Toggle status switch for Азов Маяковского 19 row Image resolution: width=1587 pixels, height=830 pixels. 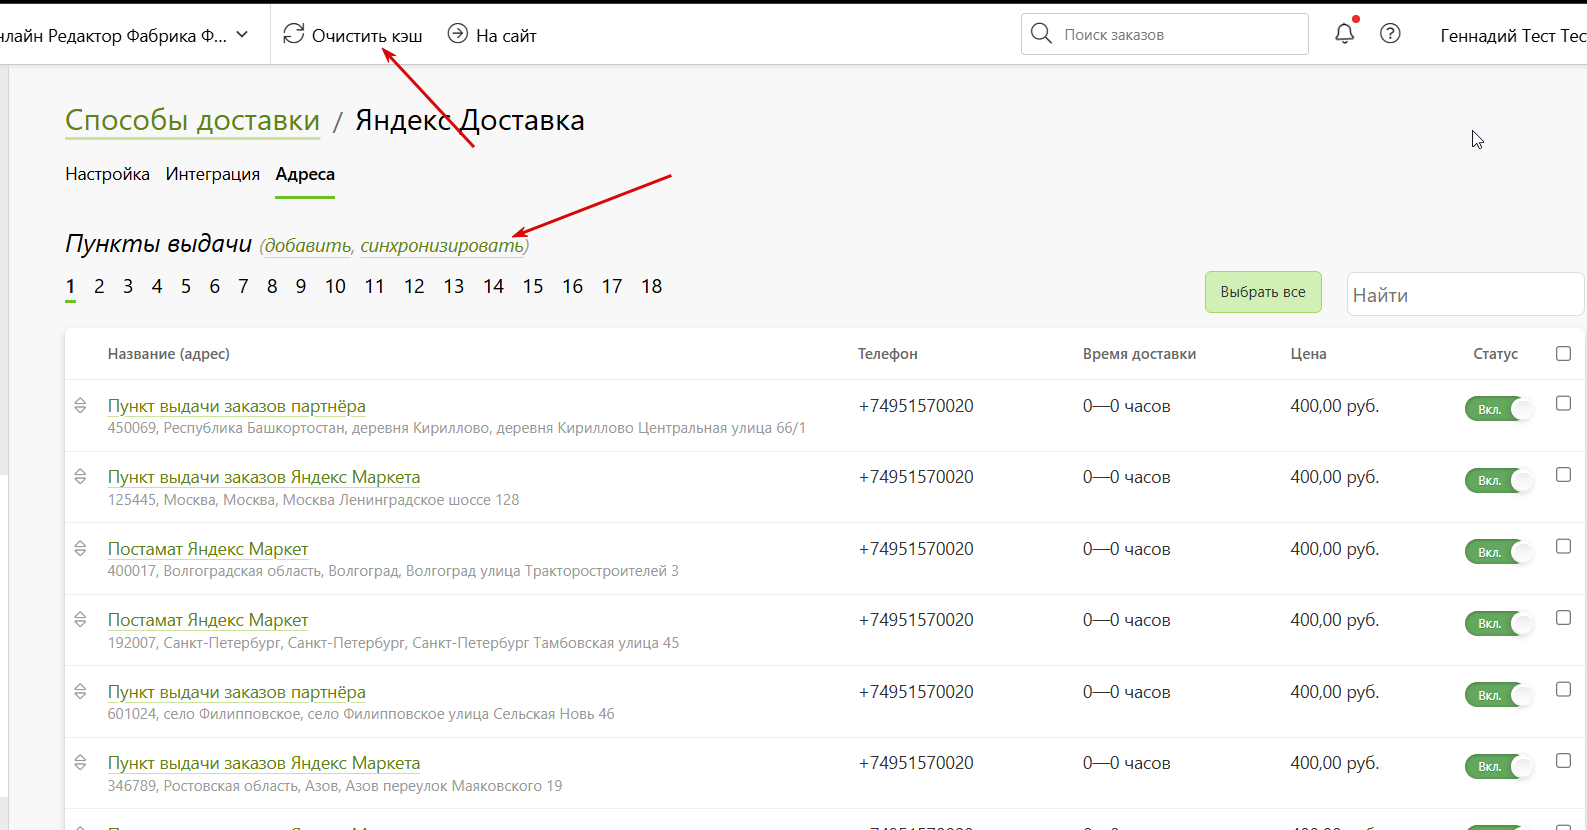pyautogui.click(x=1499, y=766)
